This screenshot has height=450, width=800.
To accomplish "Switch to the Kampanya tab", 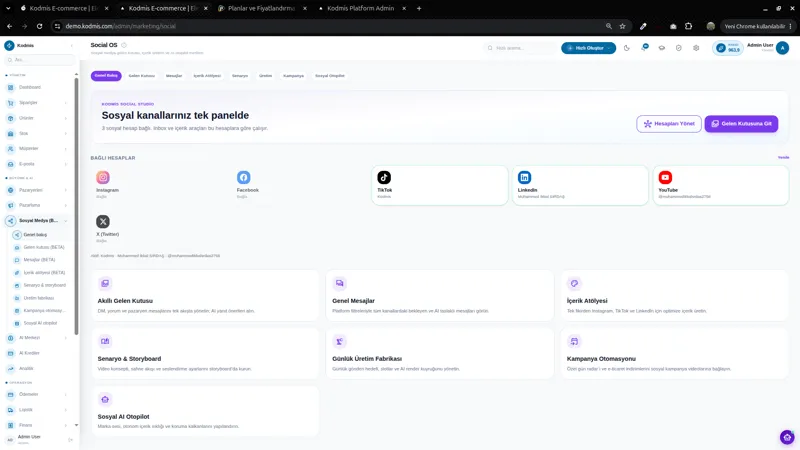I will (293, 76).
